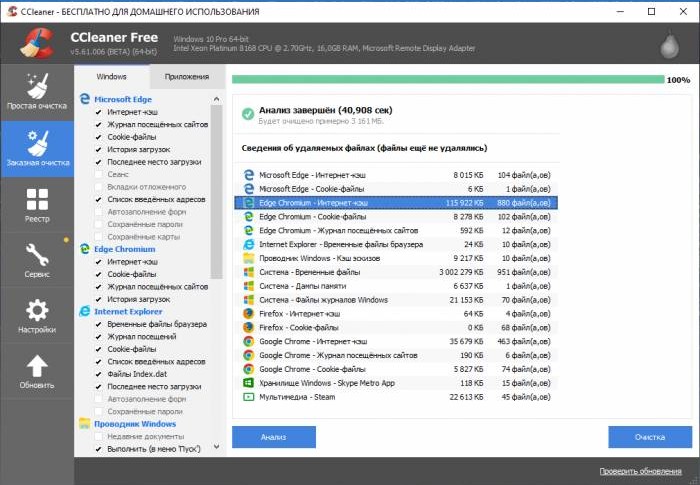700x485 pixels.
Task: Click icon of Internet Explorer - Временные файлы result
Action: pos(249,244)
